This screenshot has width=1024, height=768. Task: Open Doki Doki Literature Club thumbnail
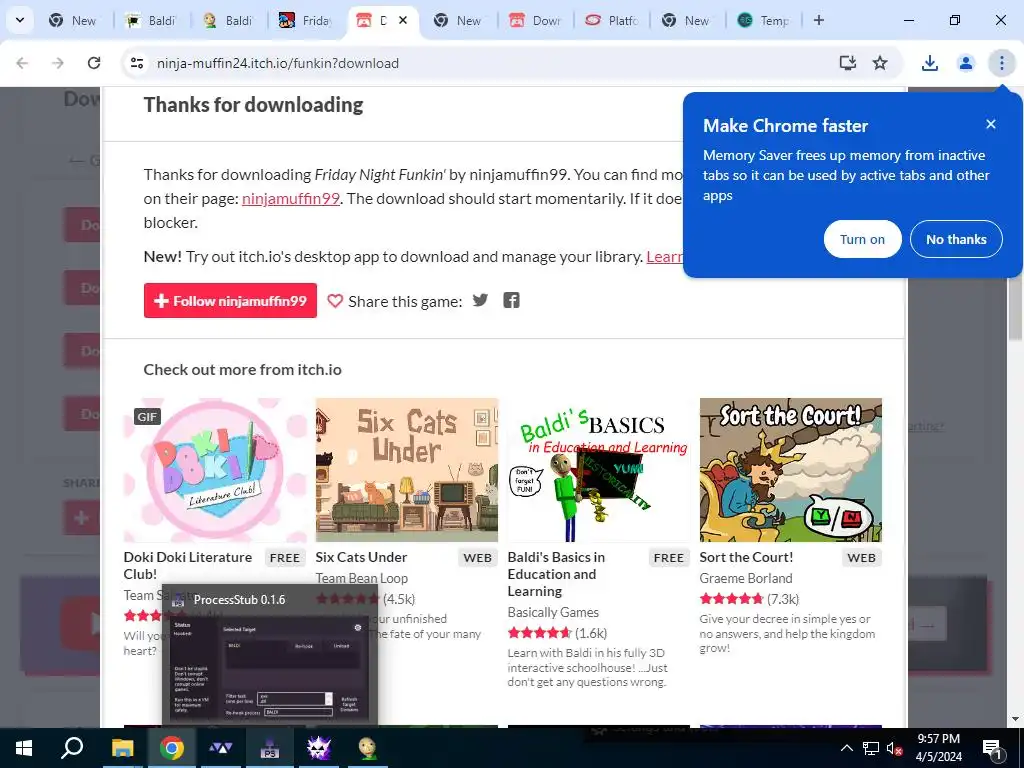tap(215, 470)
